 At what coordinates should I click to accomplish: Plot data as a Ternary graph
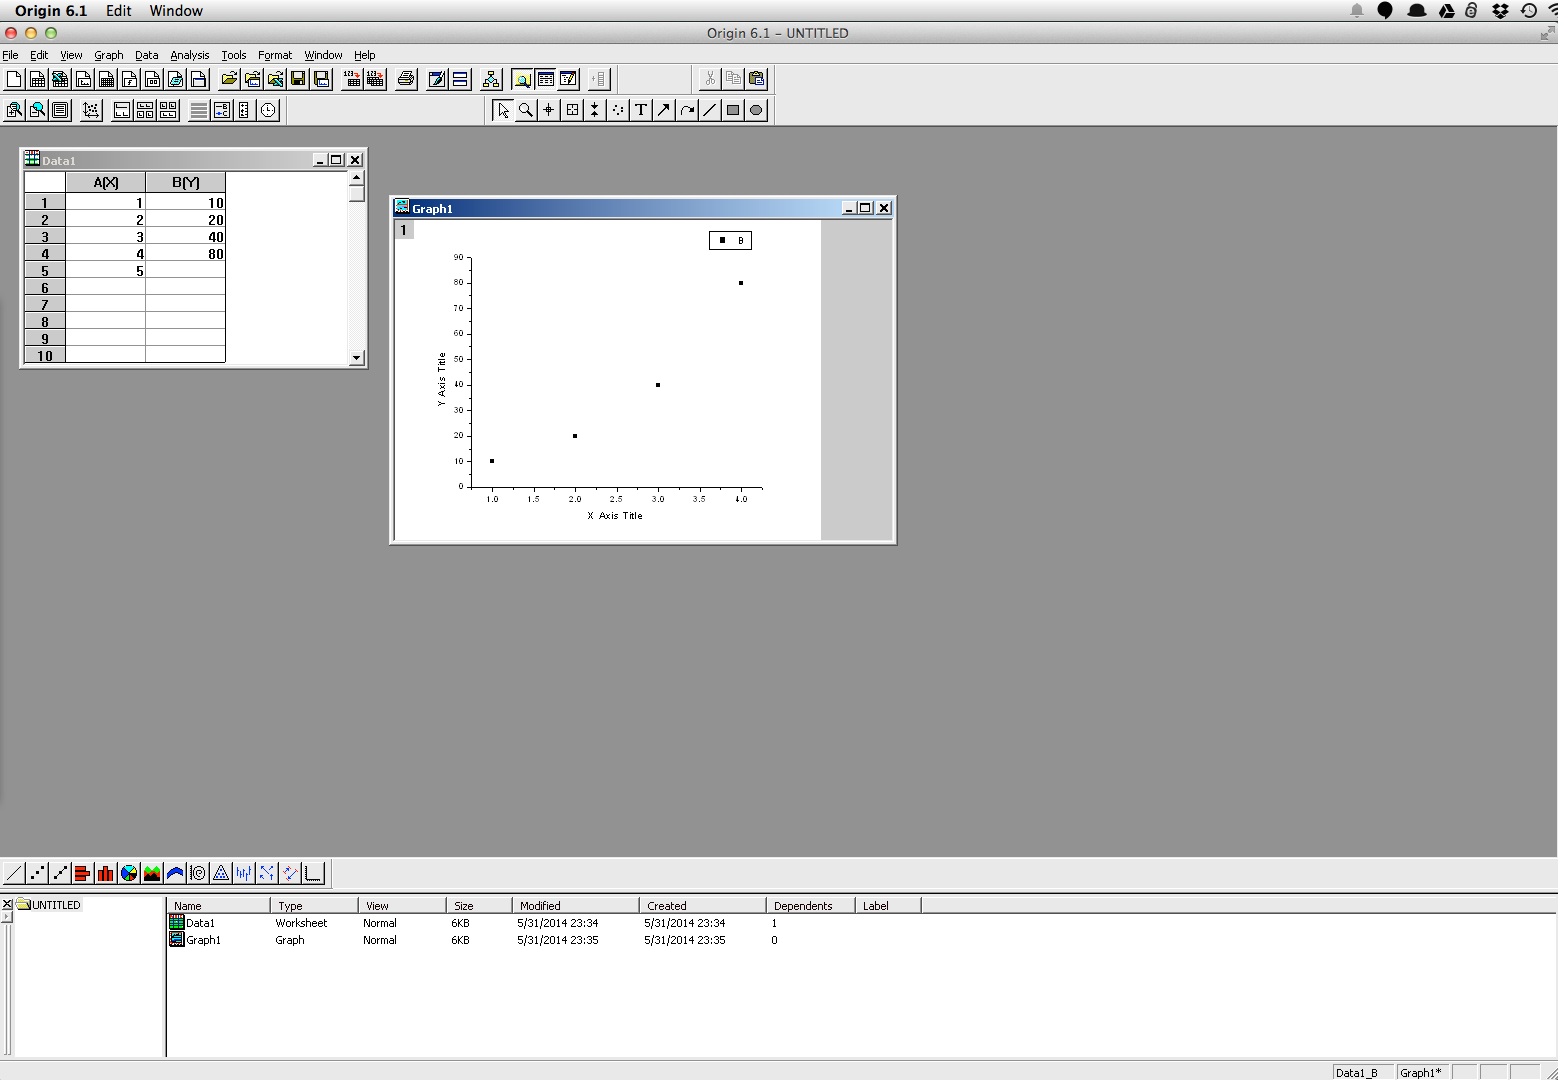(x=221, y=873)
